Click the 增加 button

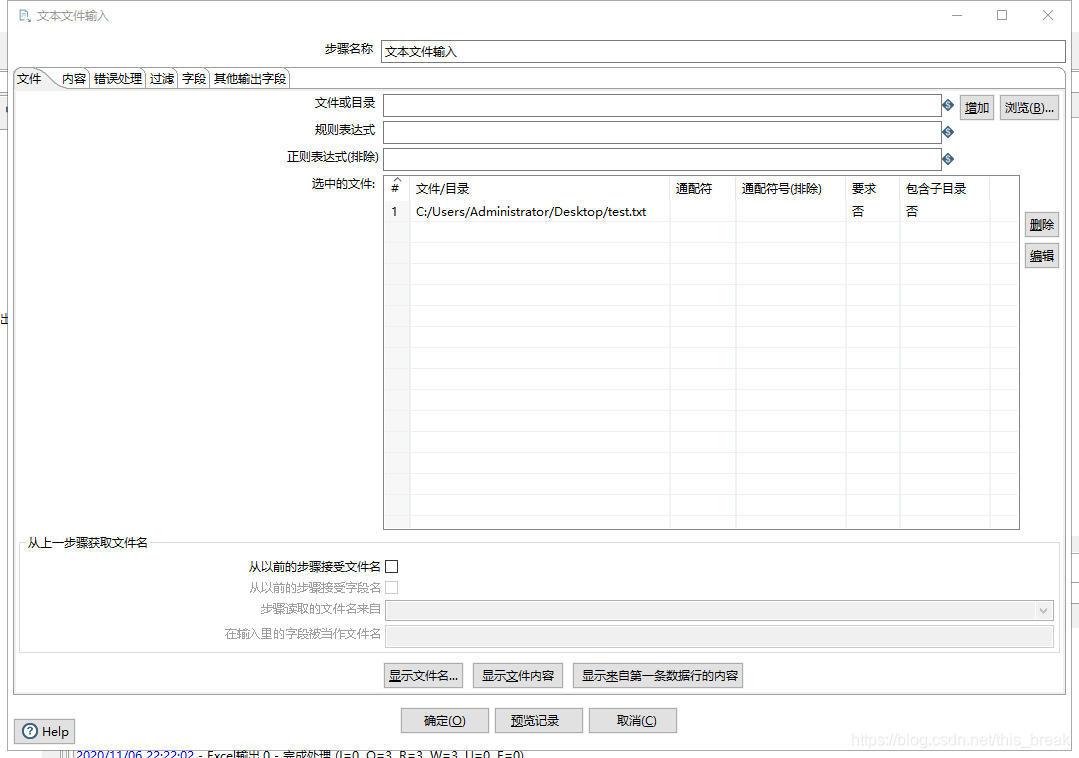[976, 107]
